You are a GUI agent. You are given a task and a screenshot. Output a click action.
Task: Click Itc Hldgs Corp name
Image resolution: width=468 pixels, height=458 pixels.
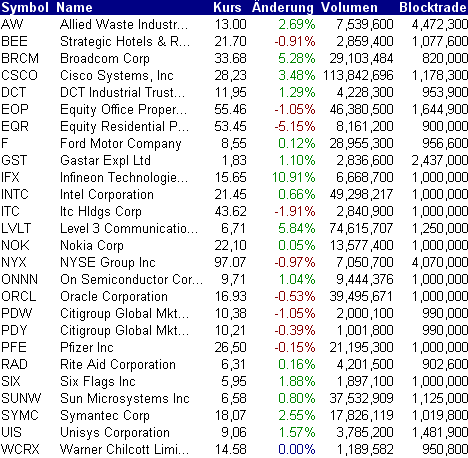click(x=101, y=211)
